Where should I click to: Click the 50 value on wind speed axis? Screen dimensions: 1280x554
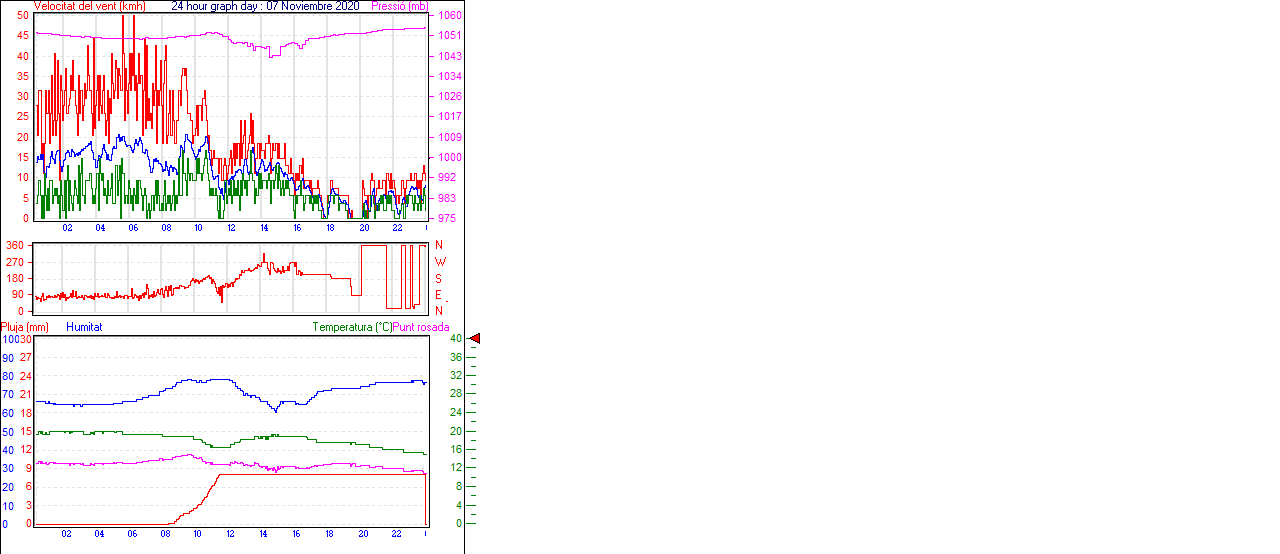23,16
